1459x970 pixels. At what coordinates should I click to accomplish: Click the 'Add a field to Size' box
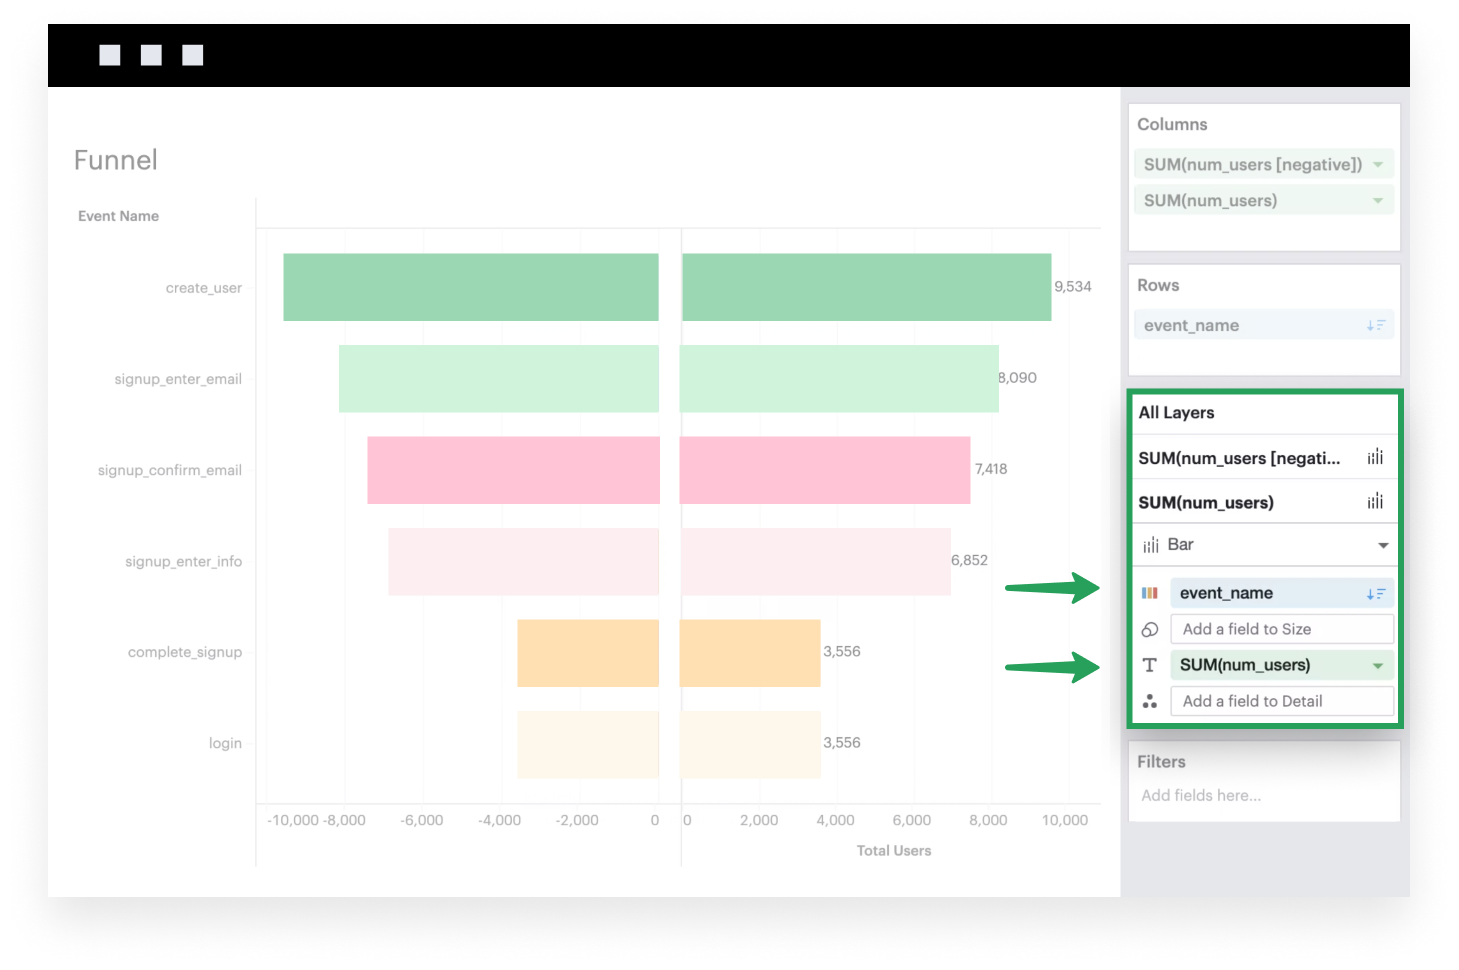(1281, 629)
